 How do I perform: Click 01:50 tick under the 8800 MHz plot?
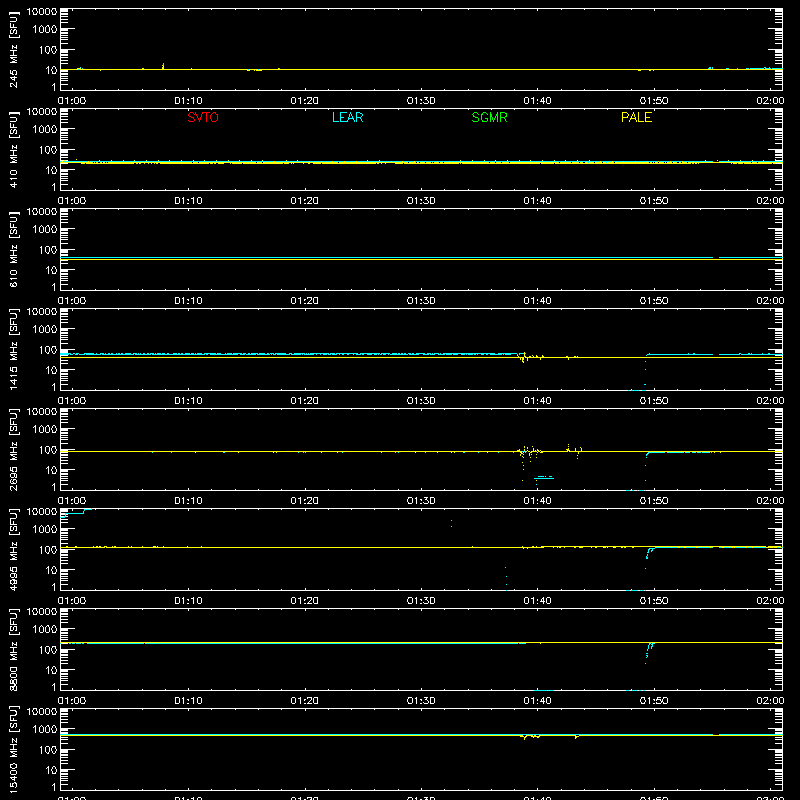click(x=654, y=701)
